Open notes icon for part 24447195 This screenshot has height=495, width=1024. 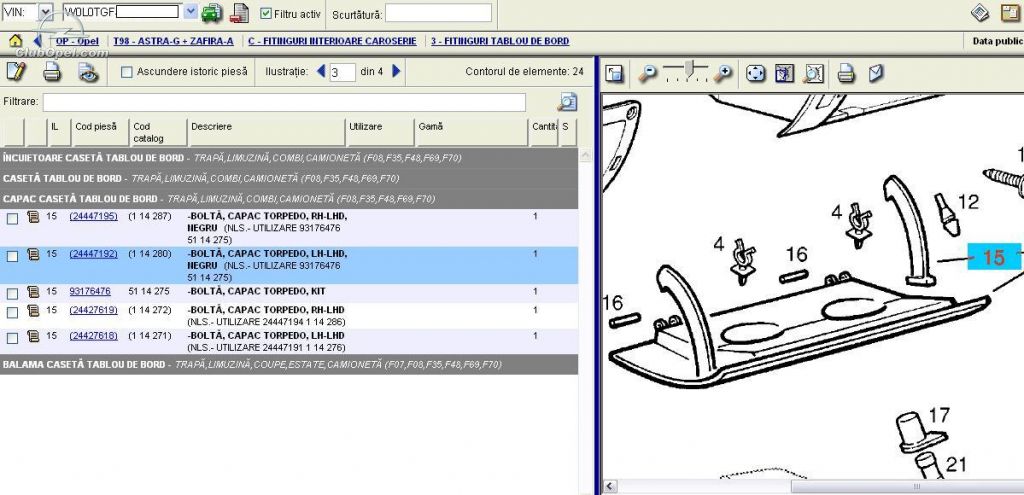click(33, 217)
